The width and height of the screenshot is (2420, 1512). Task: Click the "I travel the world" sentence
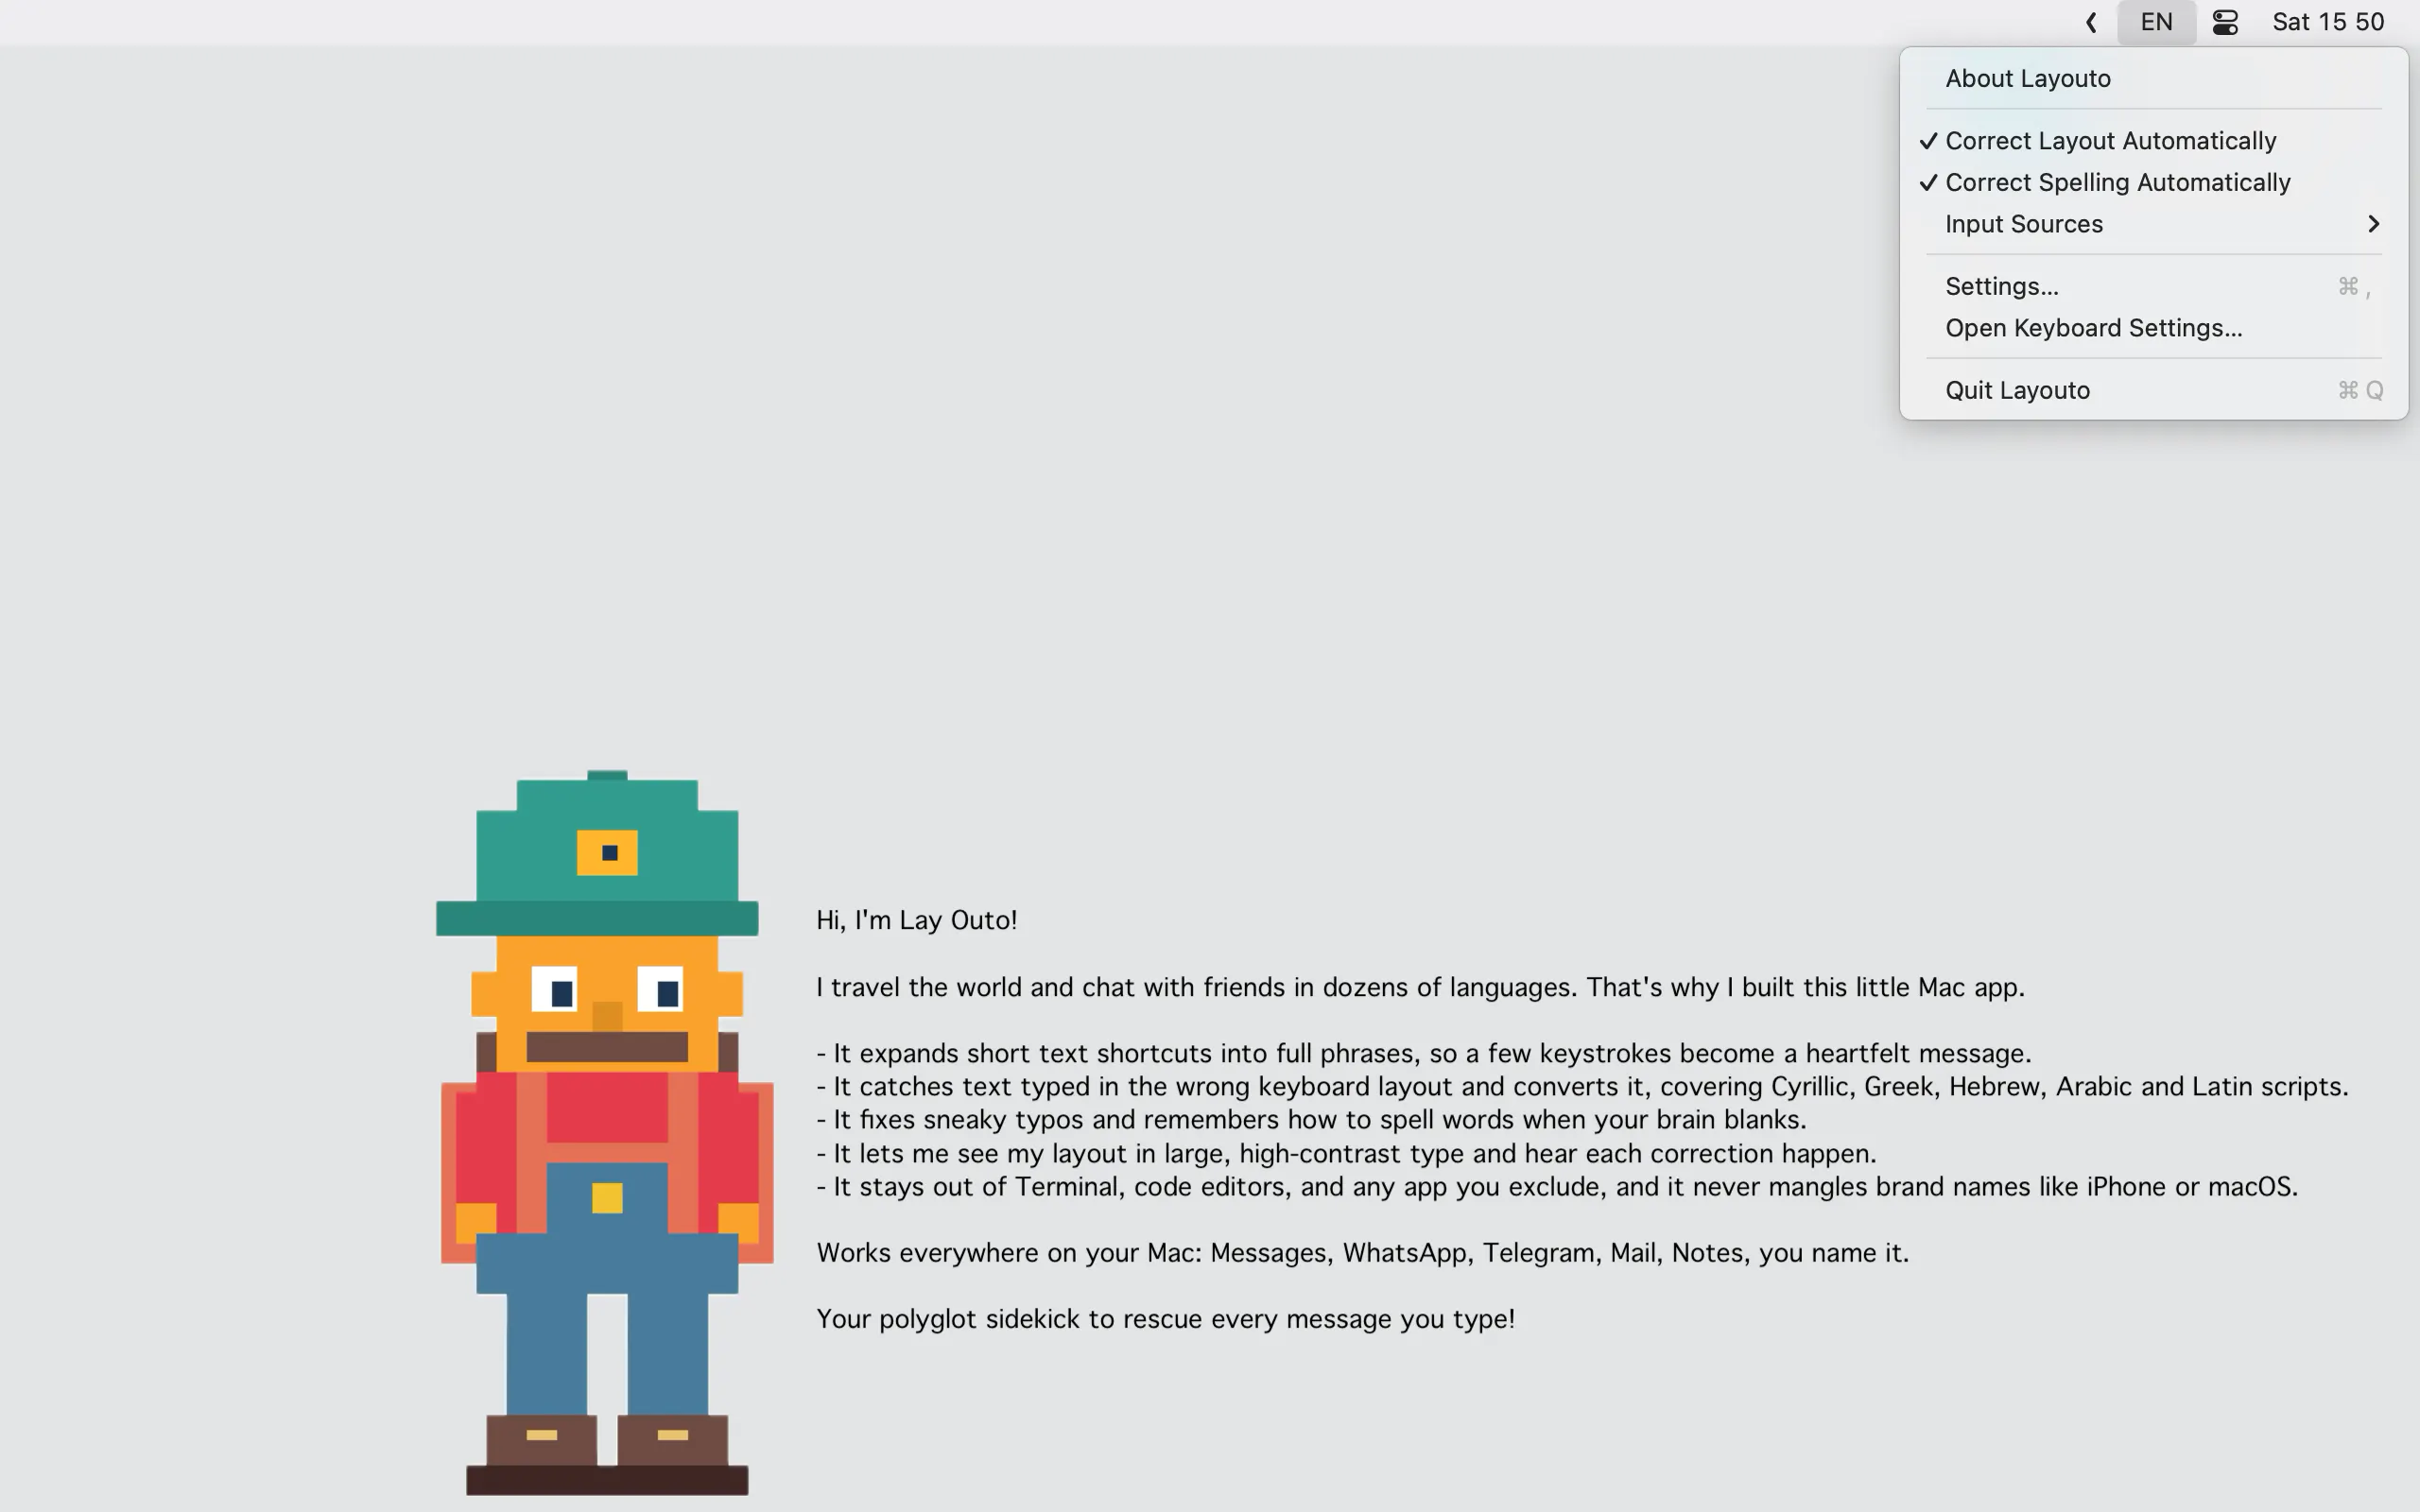(1420, 987)
